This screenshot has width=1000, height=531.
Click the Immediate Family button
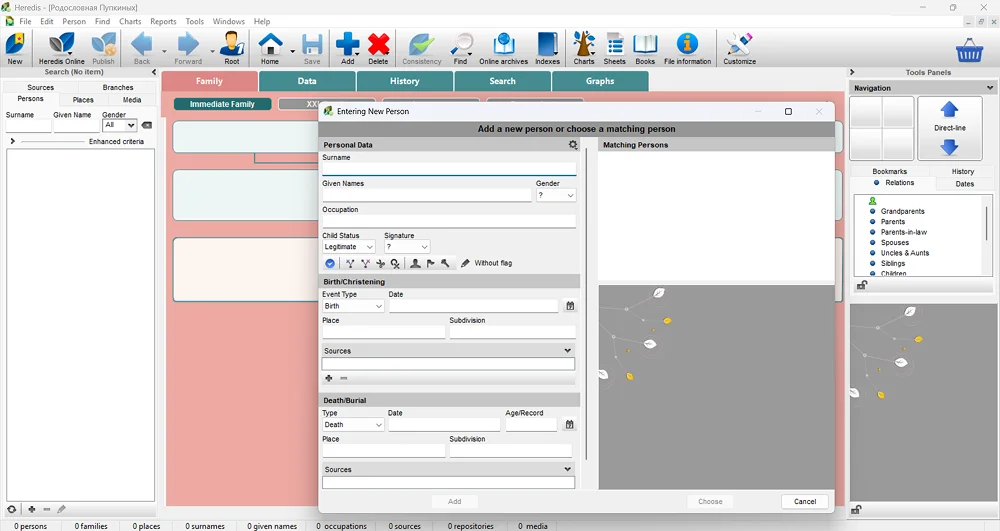click(x=222, y=104)
